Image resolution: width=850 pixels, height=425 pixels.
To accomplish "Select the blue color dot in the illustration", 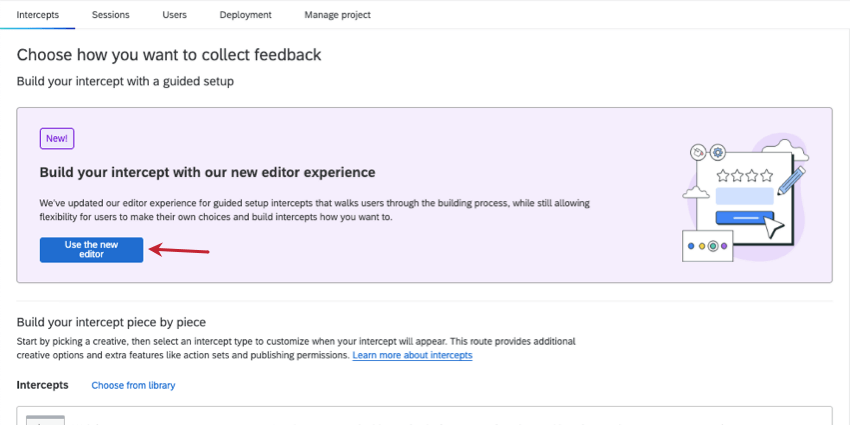I will point(691,245).
